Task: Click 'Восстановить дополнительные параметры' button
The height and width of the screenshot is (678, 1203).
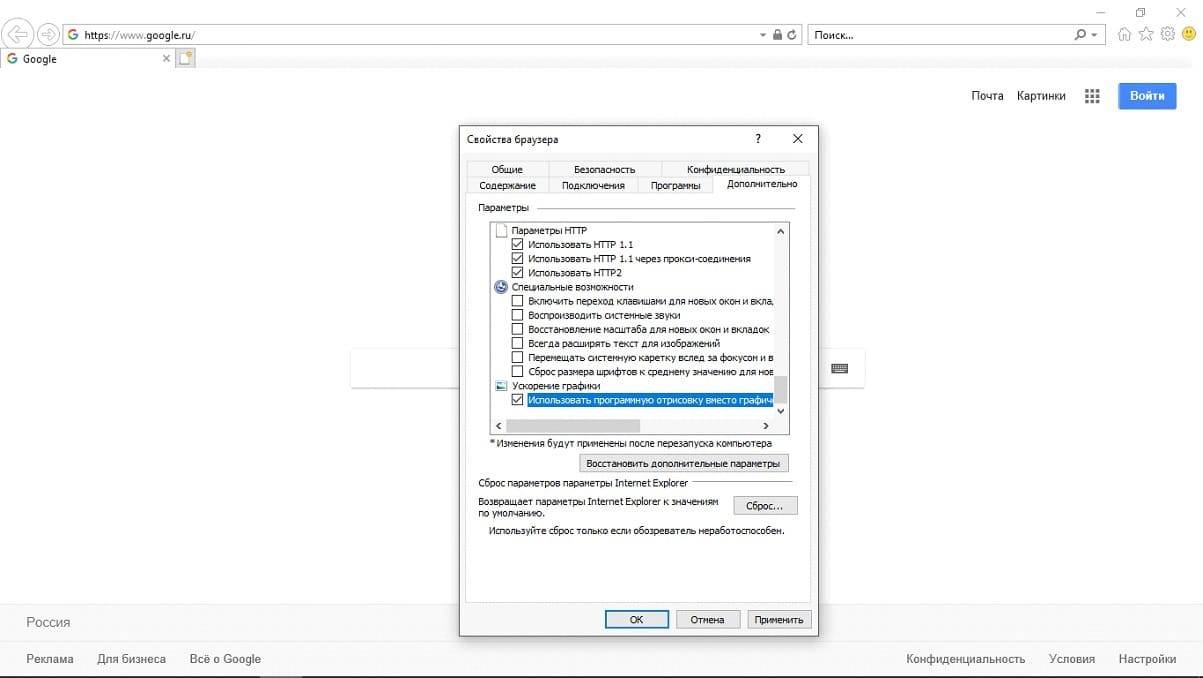Action: tap(684, 464)
